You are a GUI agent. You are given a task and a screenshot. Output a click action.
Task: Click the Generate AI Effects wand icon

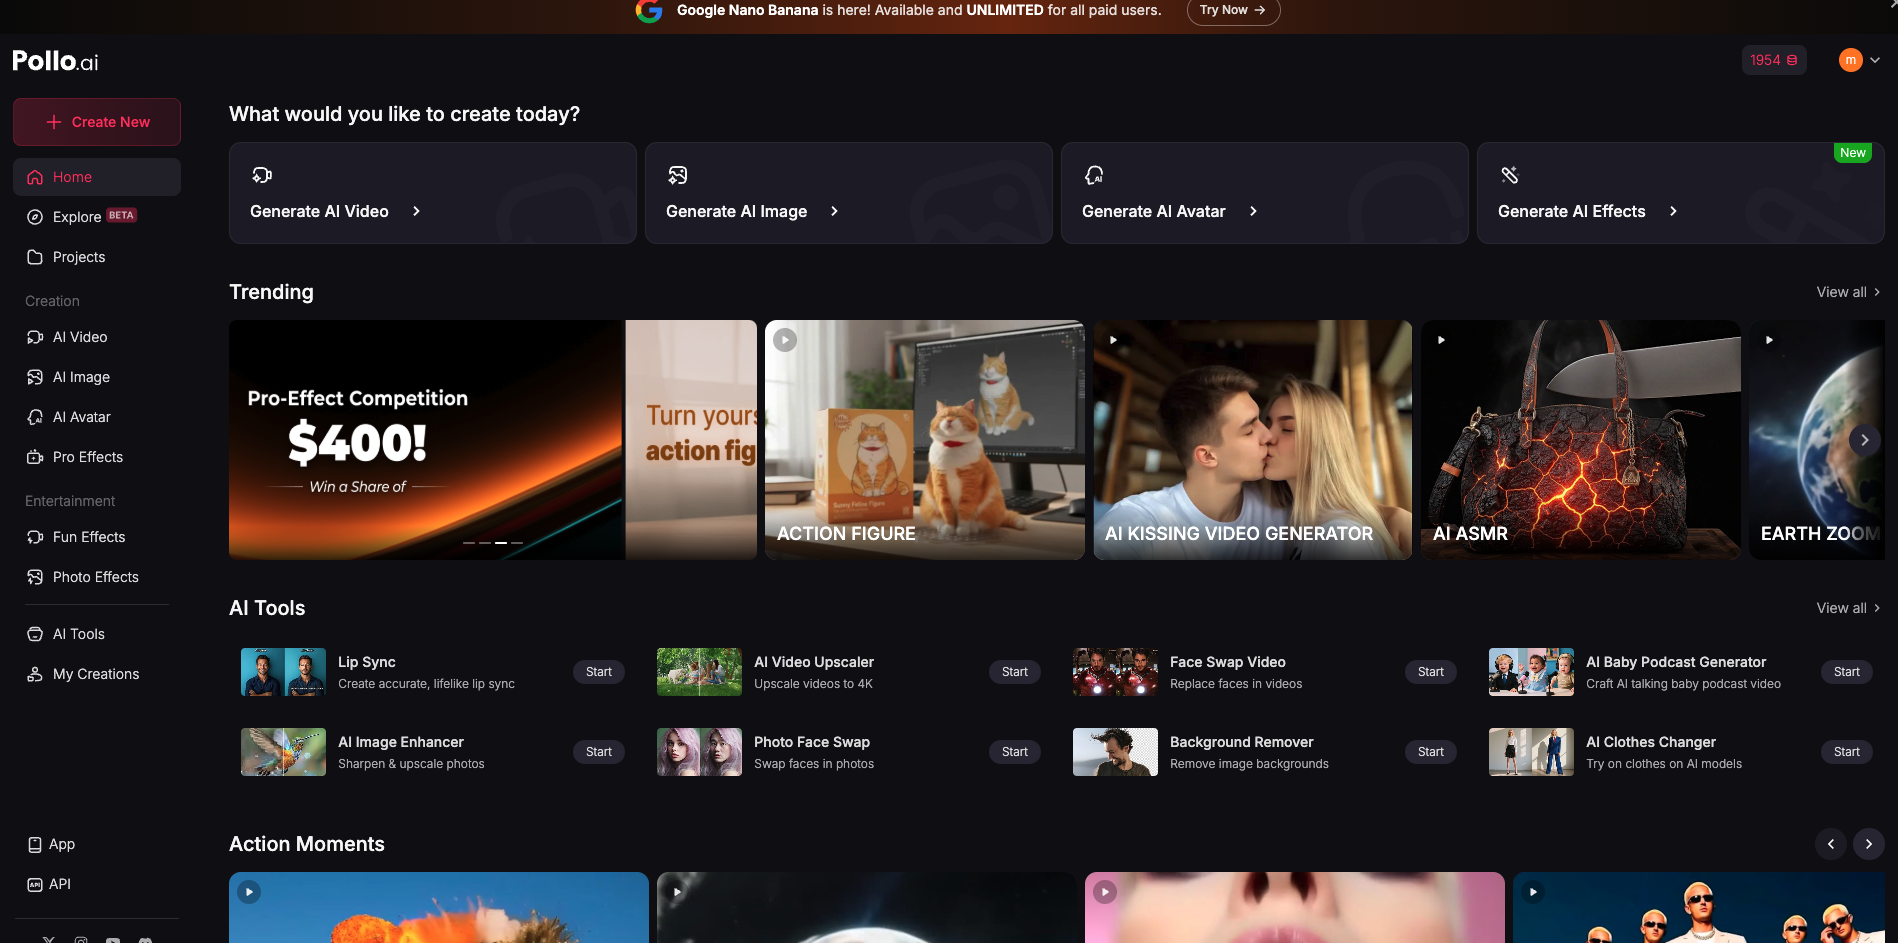[1510, 175]
